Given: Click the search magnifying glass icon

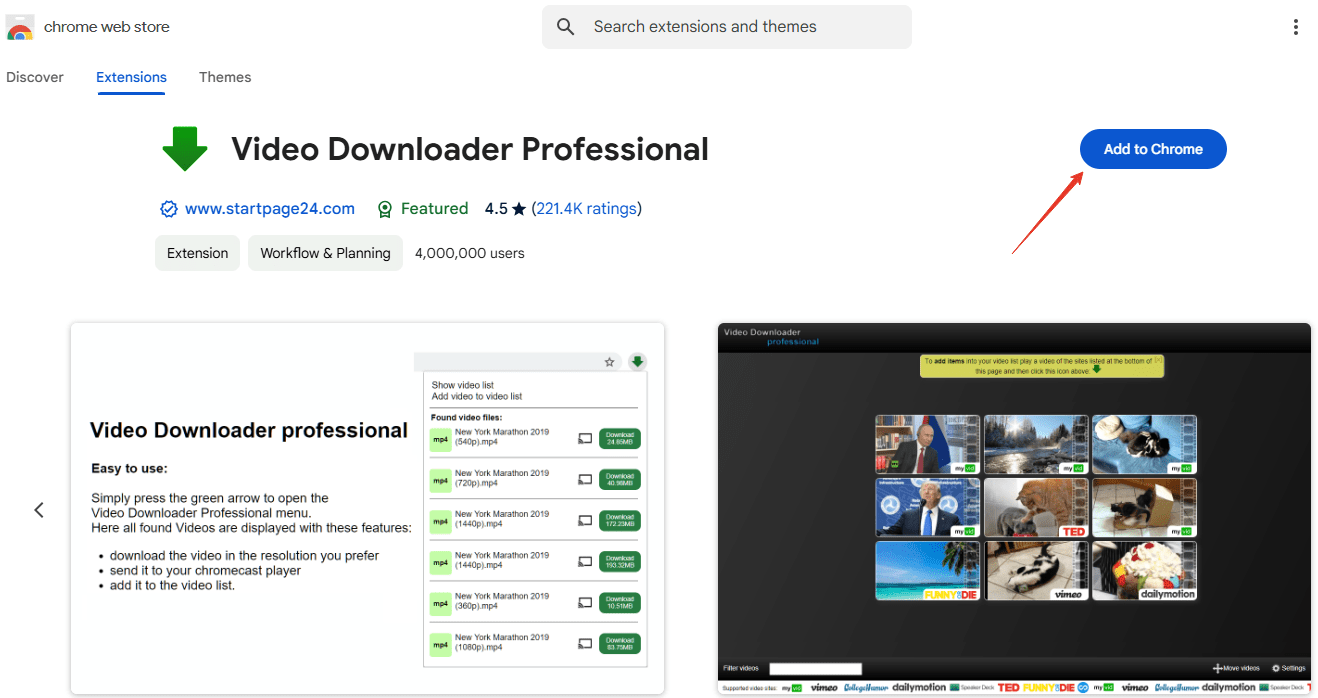Looking at the screenshot, I should [x=566, y=27].
